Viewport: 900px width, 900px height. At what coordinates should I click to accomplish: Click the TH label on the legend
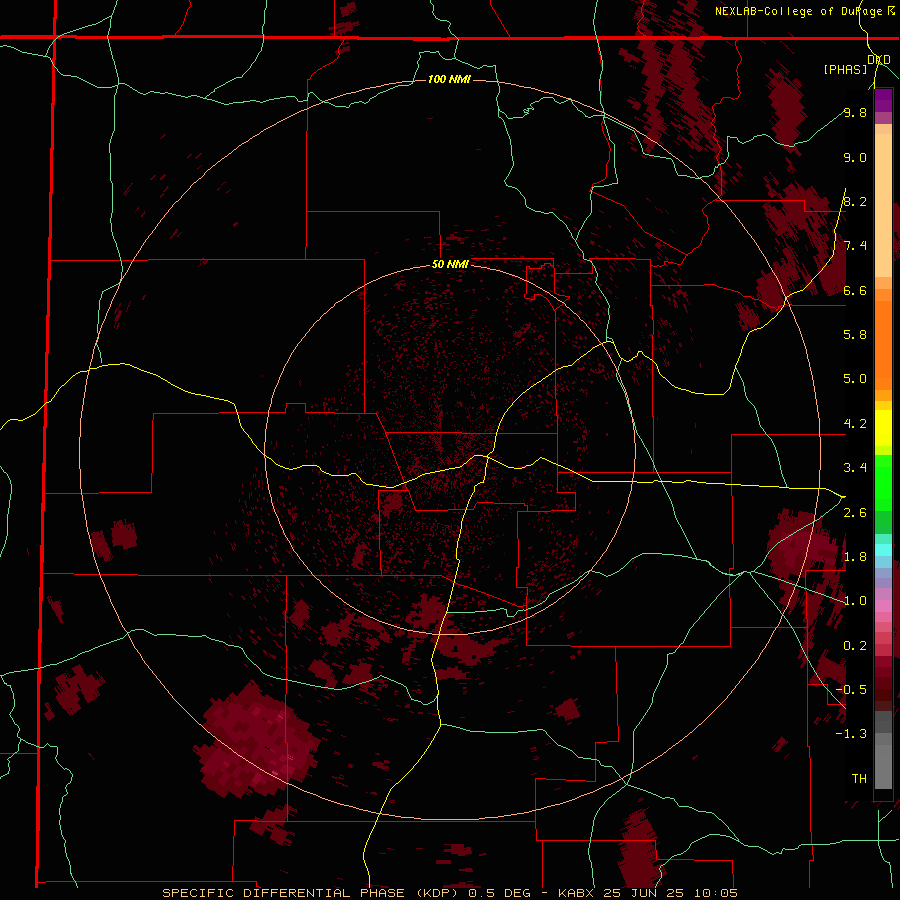(x=859, y=779)
